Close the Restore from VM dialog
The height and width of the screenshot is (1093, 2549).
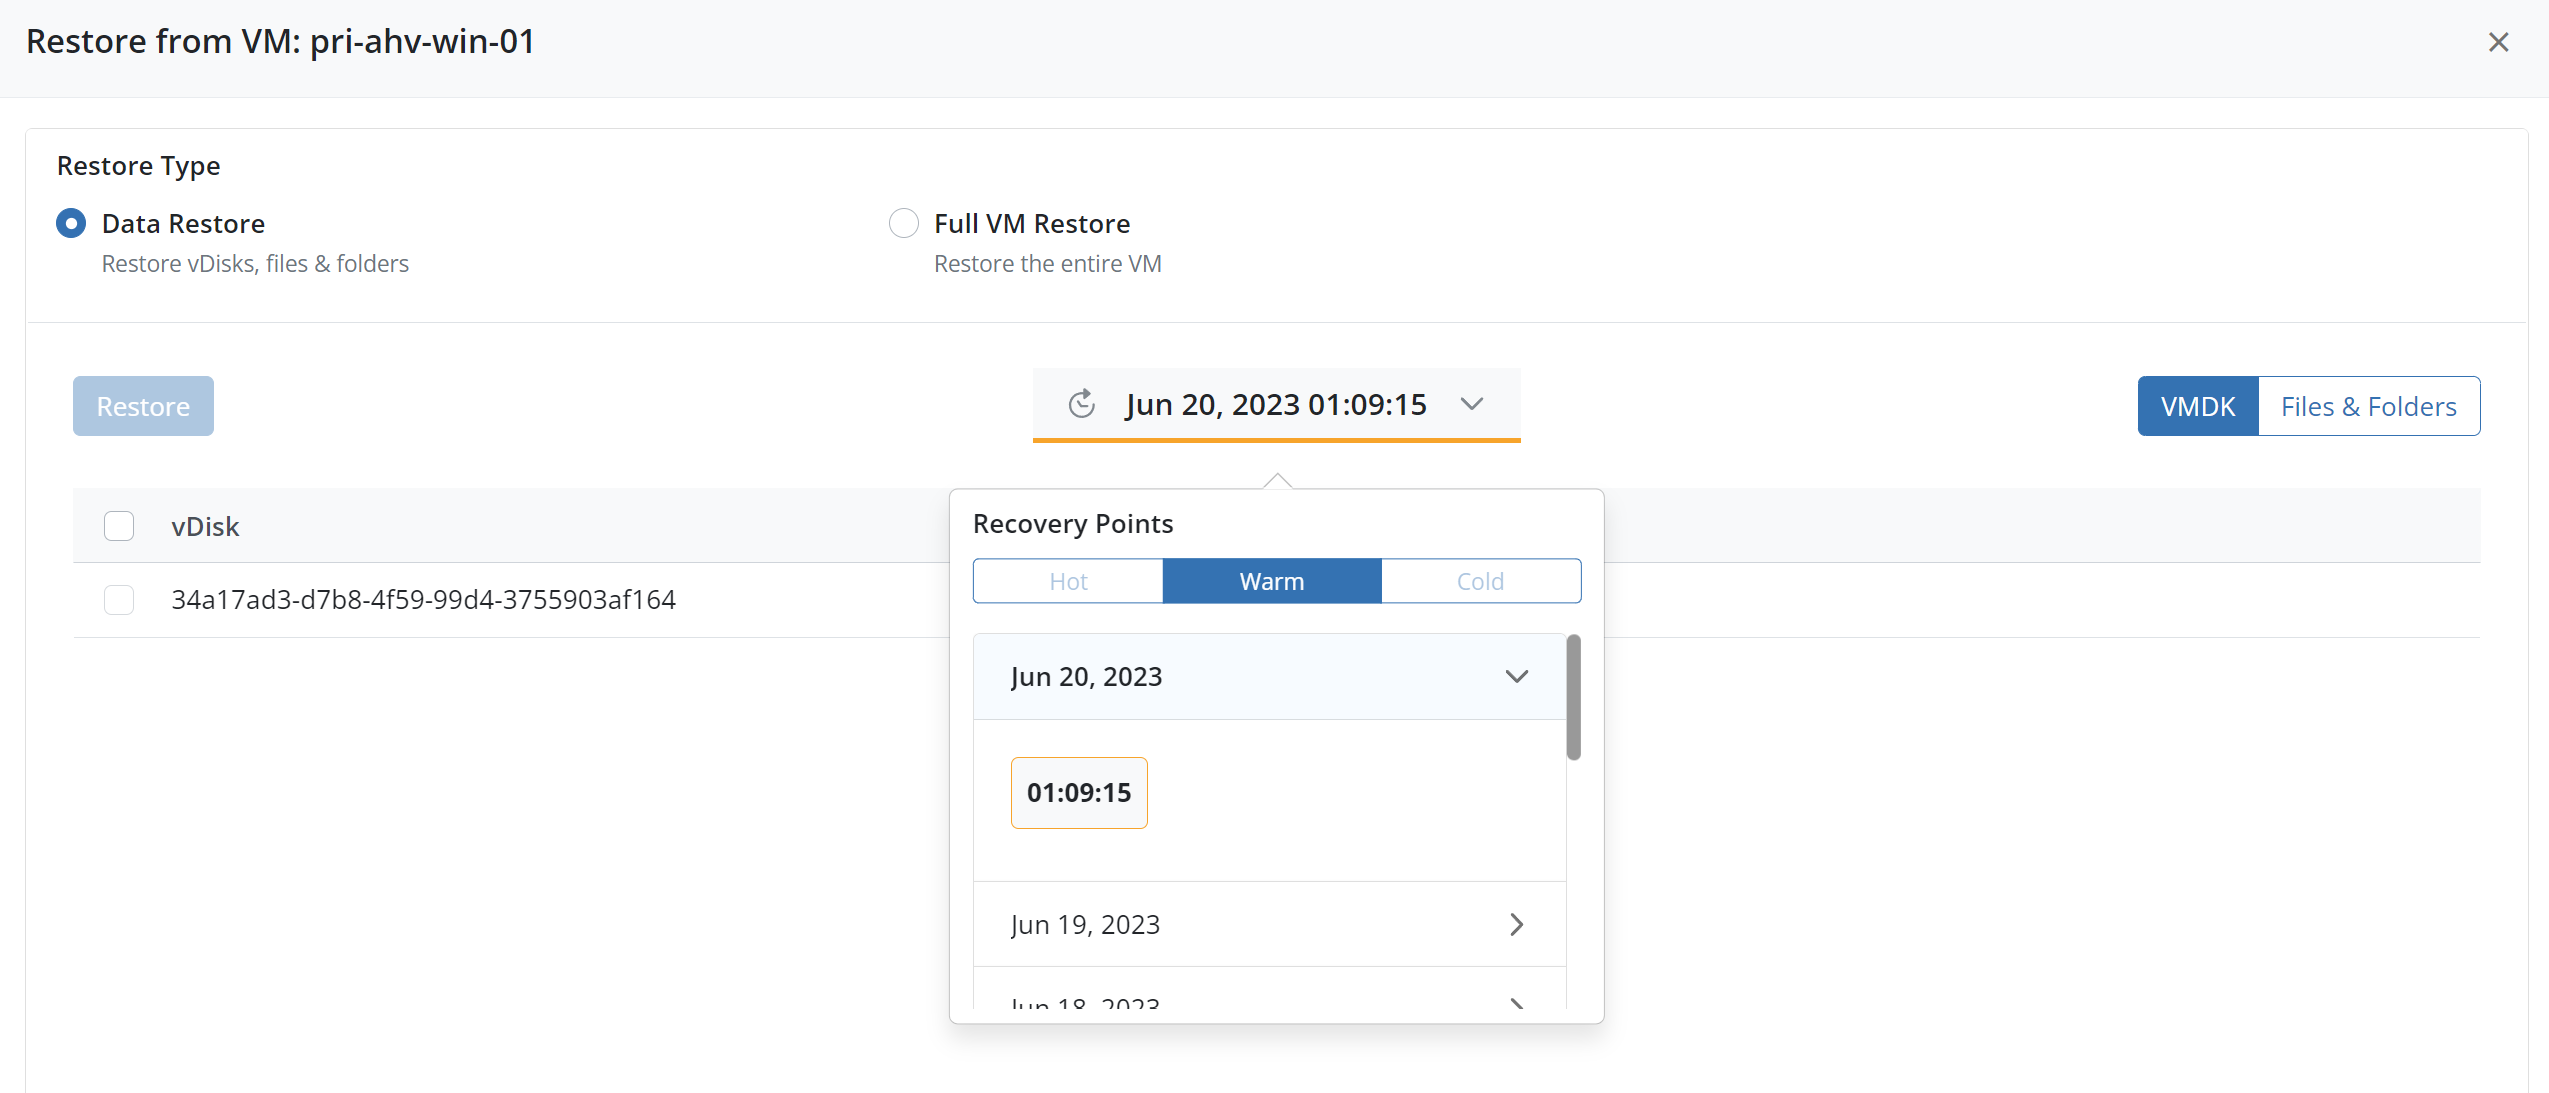coord(2497,42)
